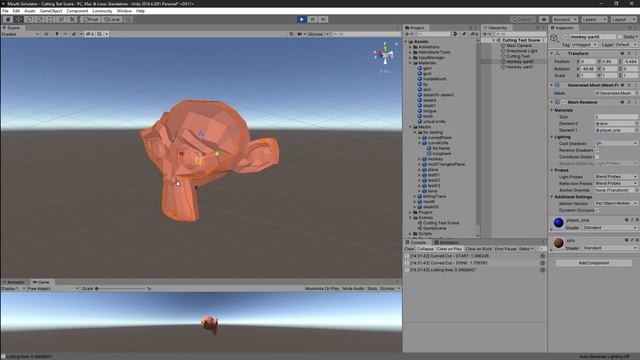Click the Console Clear button
Image resolution: width=640 pixels, height=360 pixels.
click(409, 249)
